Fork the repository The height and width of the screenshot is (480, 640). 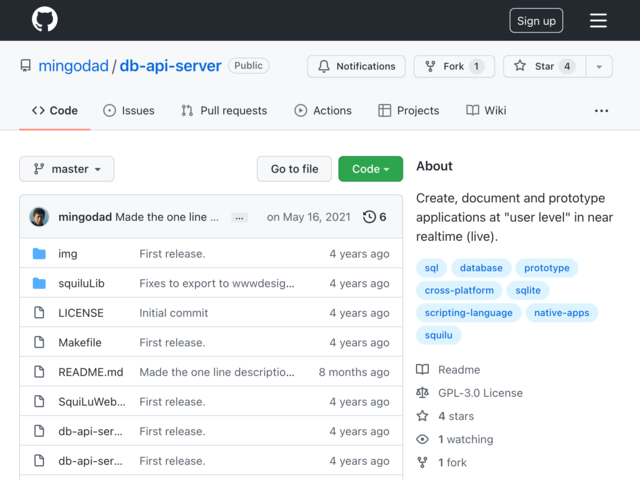tap(454, 66)
